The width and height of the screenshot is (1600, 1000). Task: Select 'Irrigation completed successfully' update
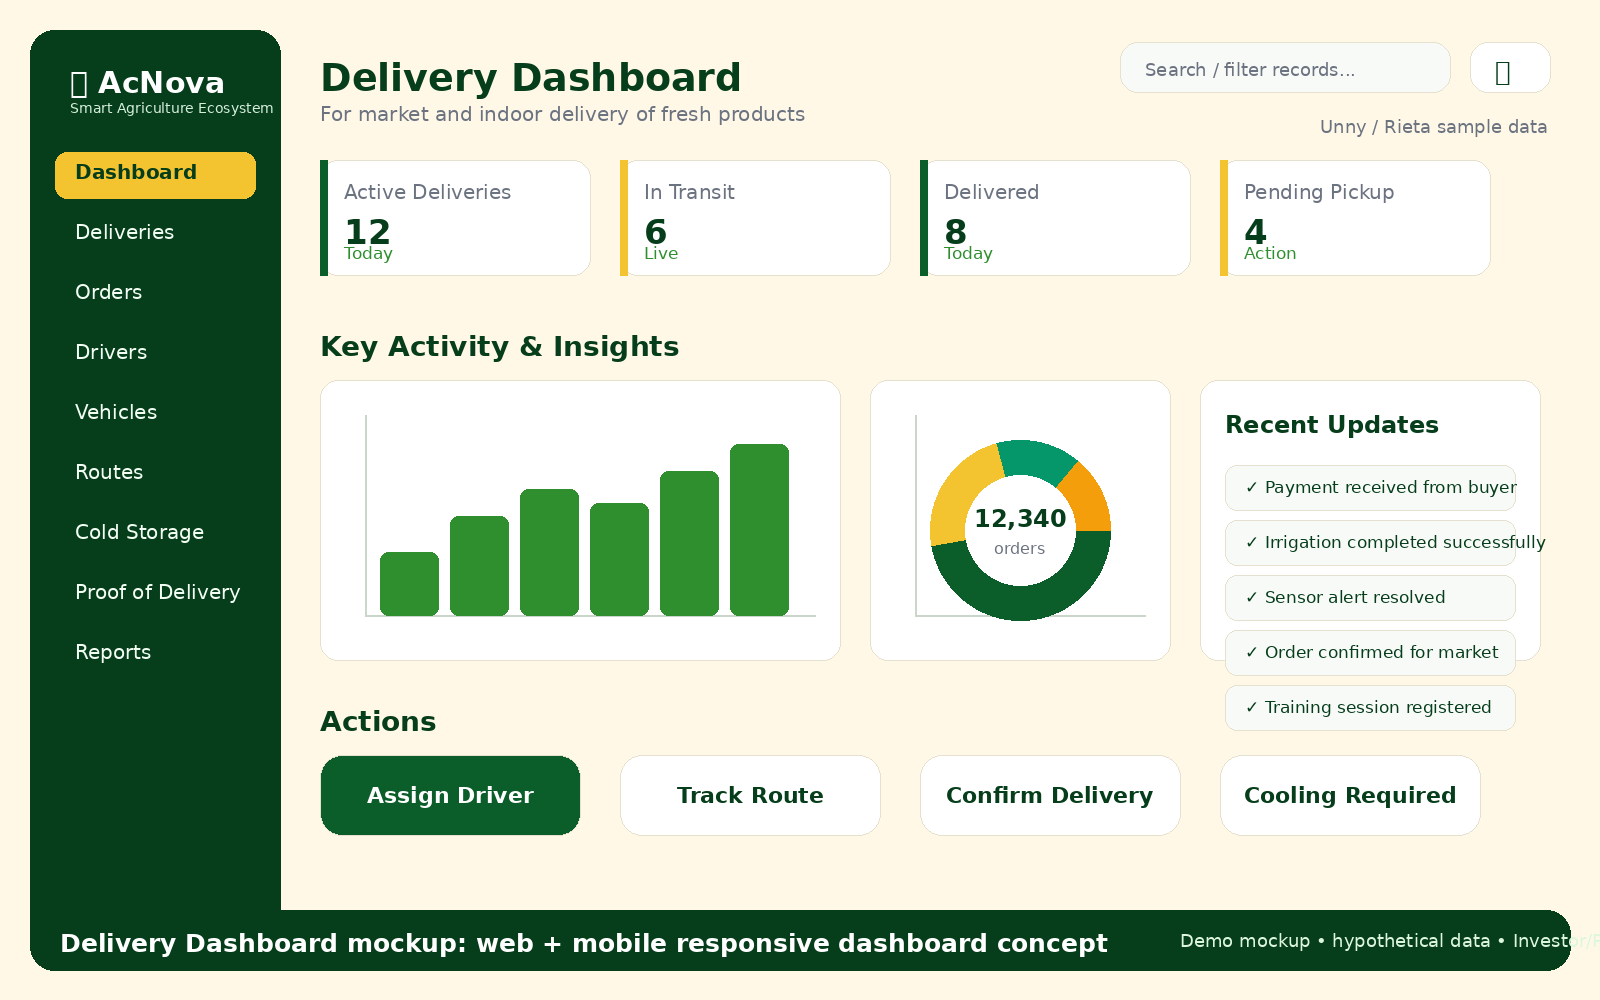pos(1370,543)
